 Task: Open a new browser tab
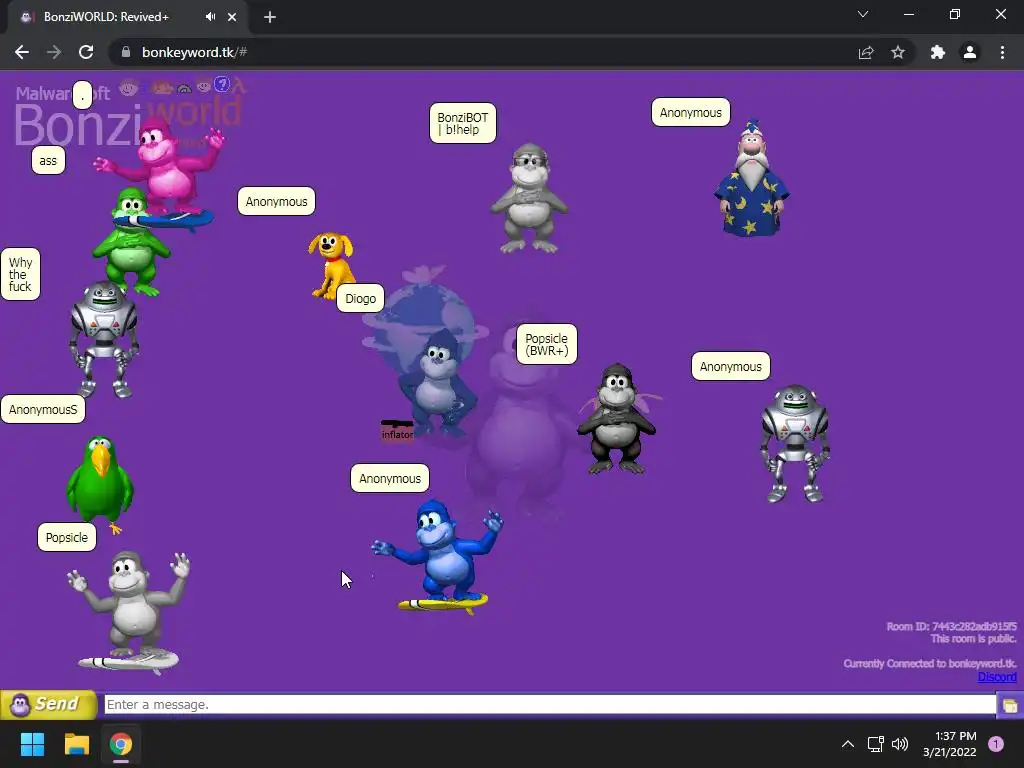pos(270,17)
